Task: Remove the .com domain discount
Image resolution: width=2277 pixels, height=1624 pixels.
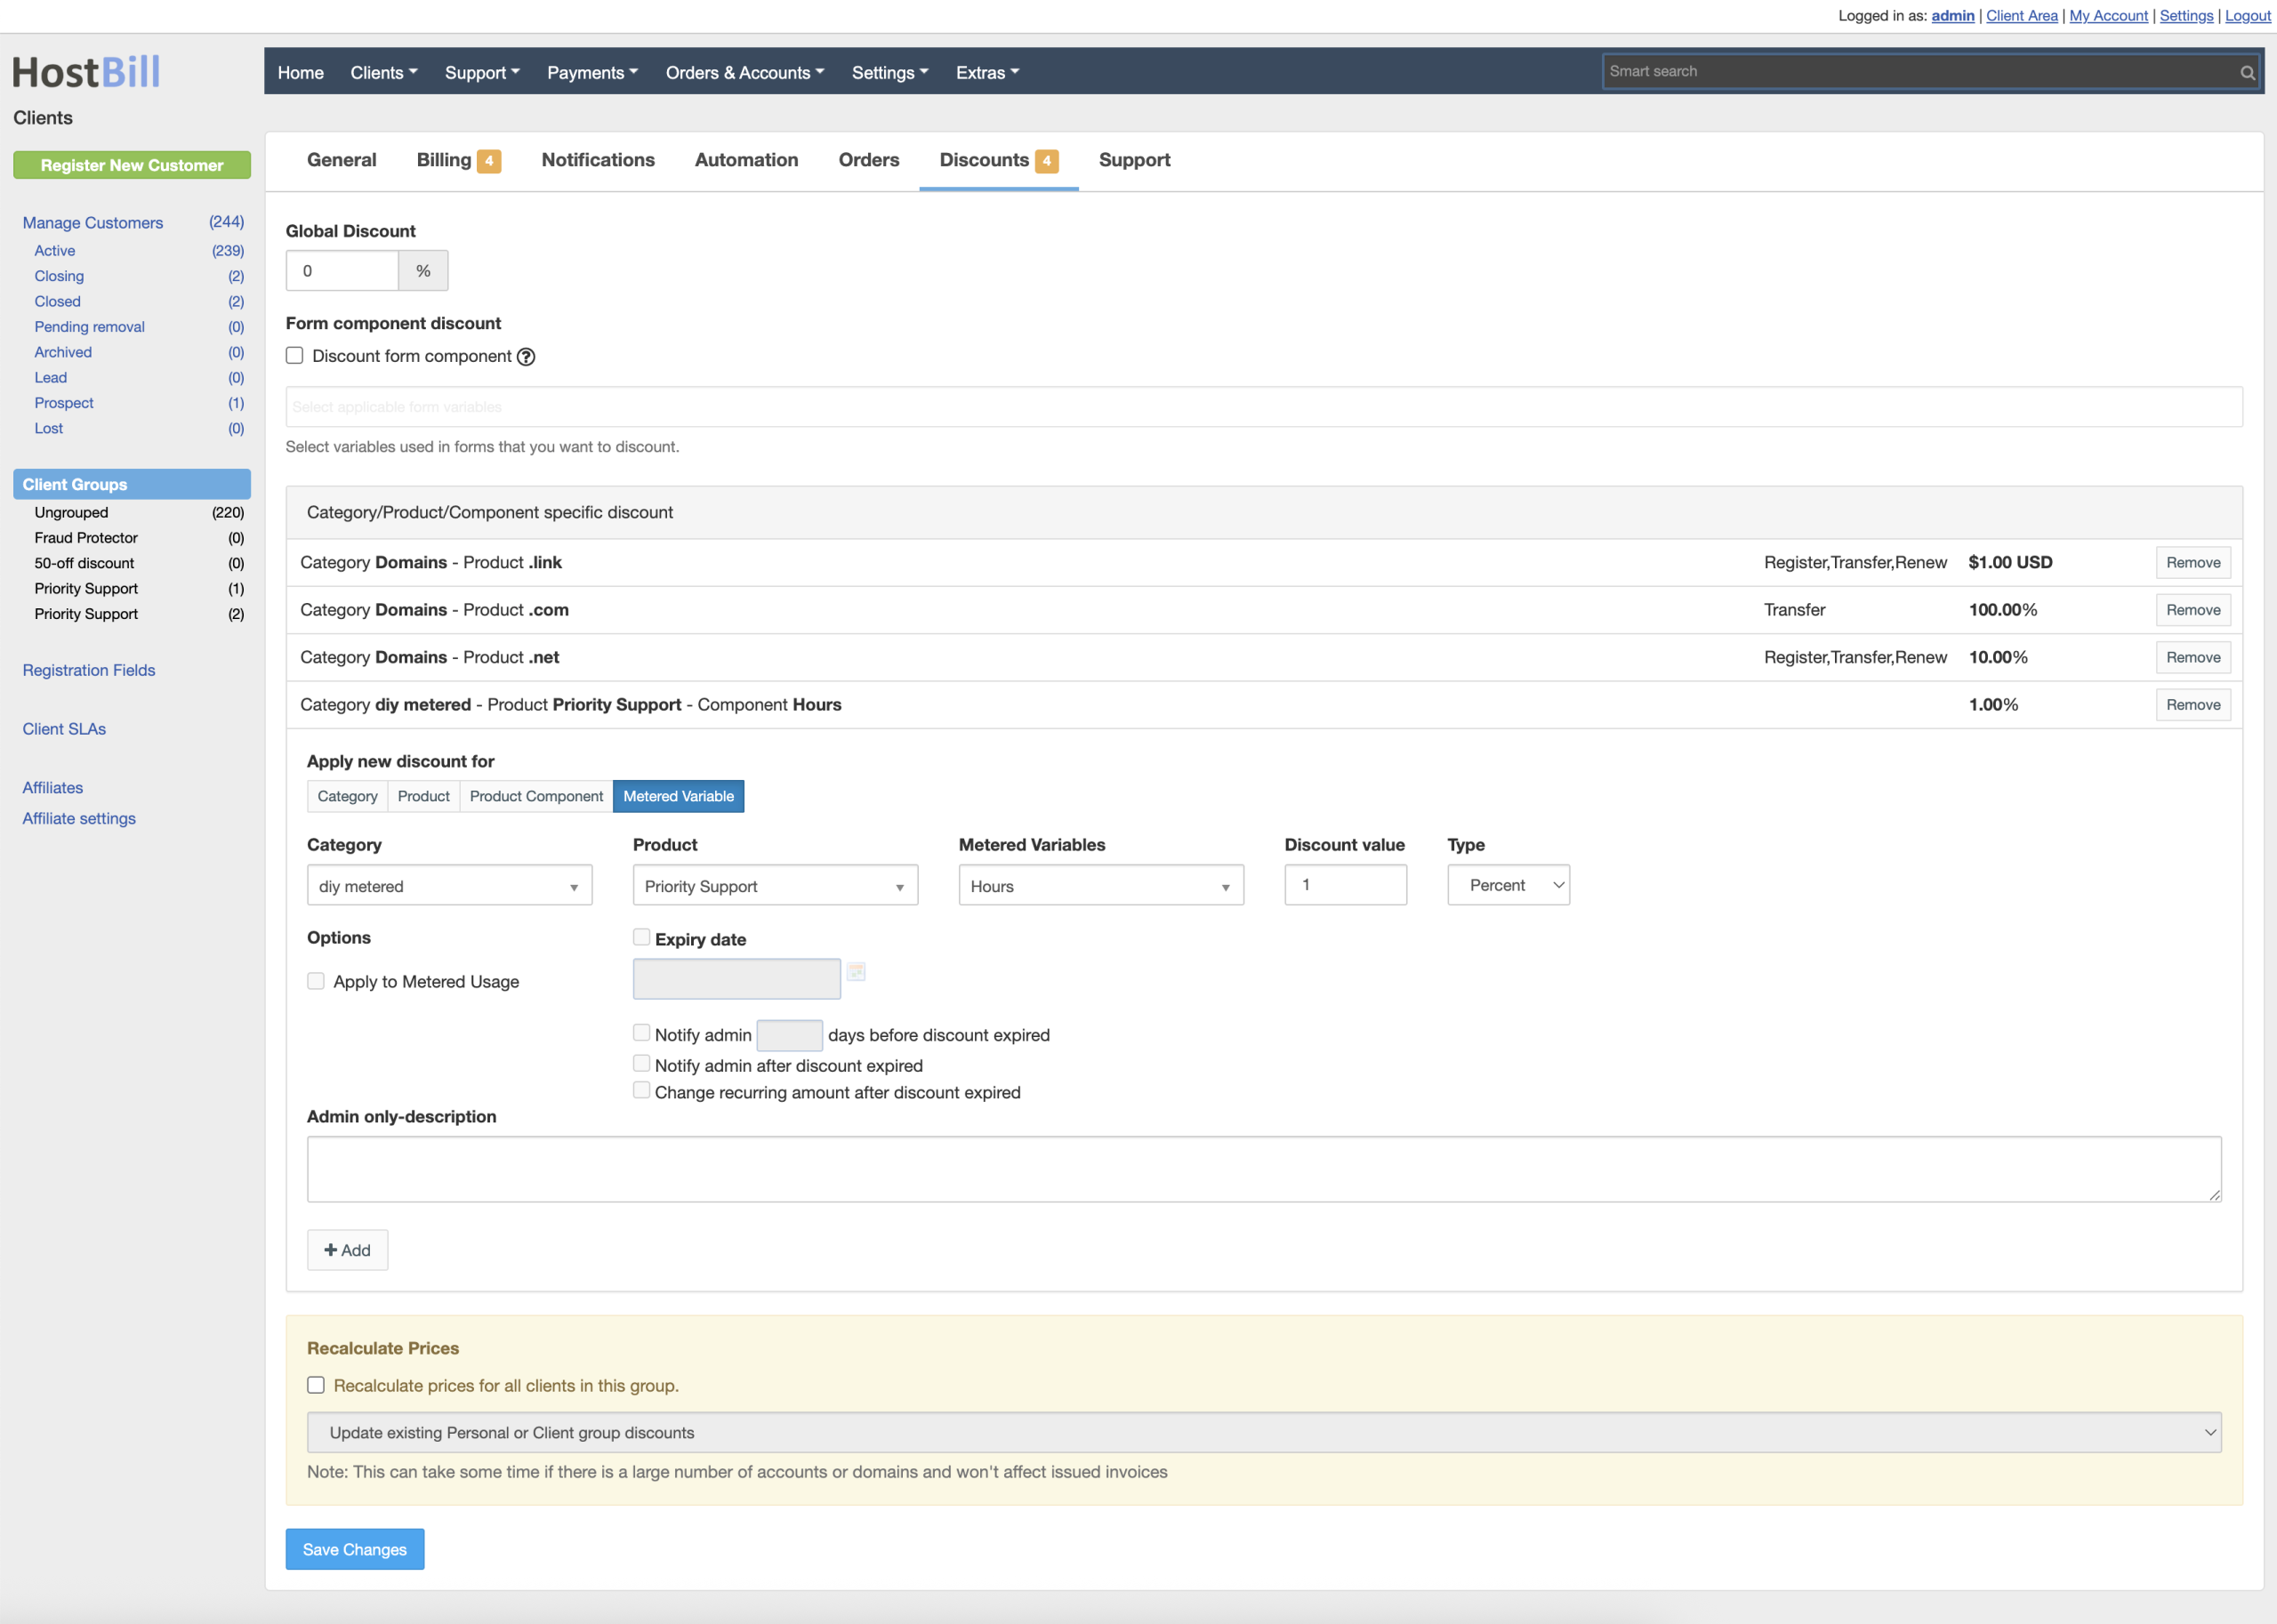Action: [x=2194, y=610]
